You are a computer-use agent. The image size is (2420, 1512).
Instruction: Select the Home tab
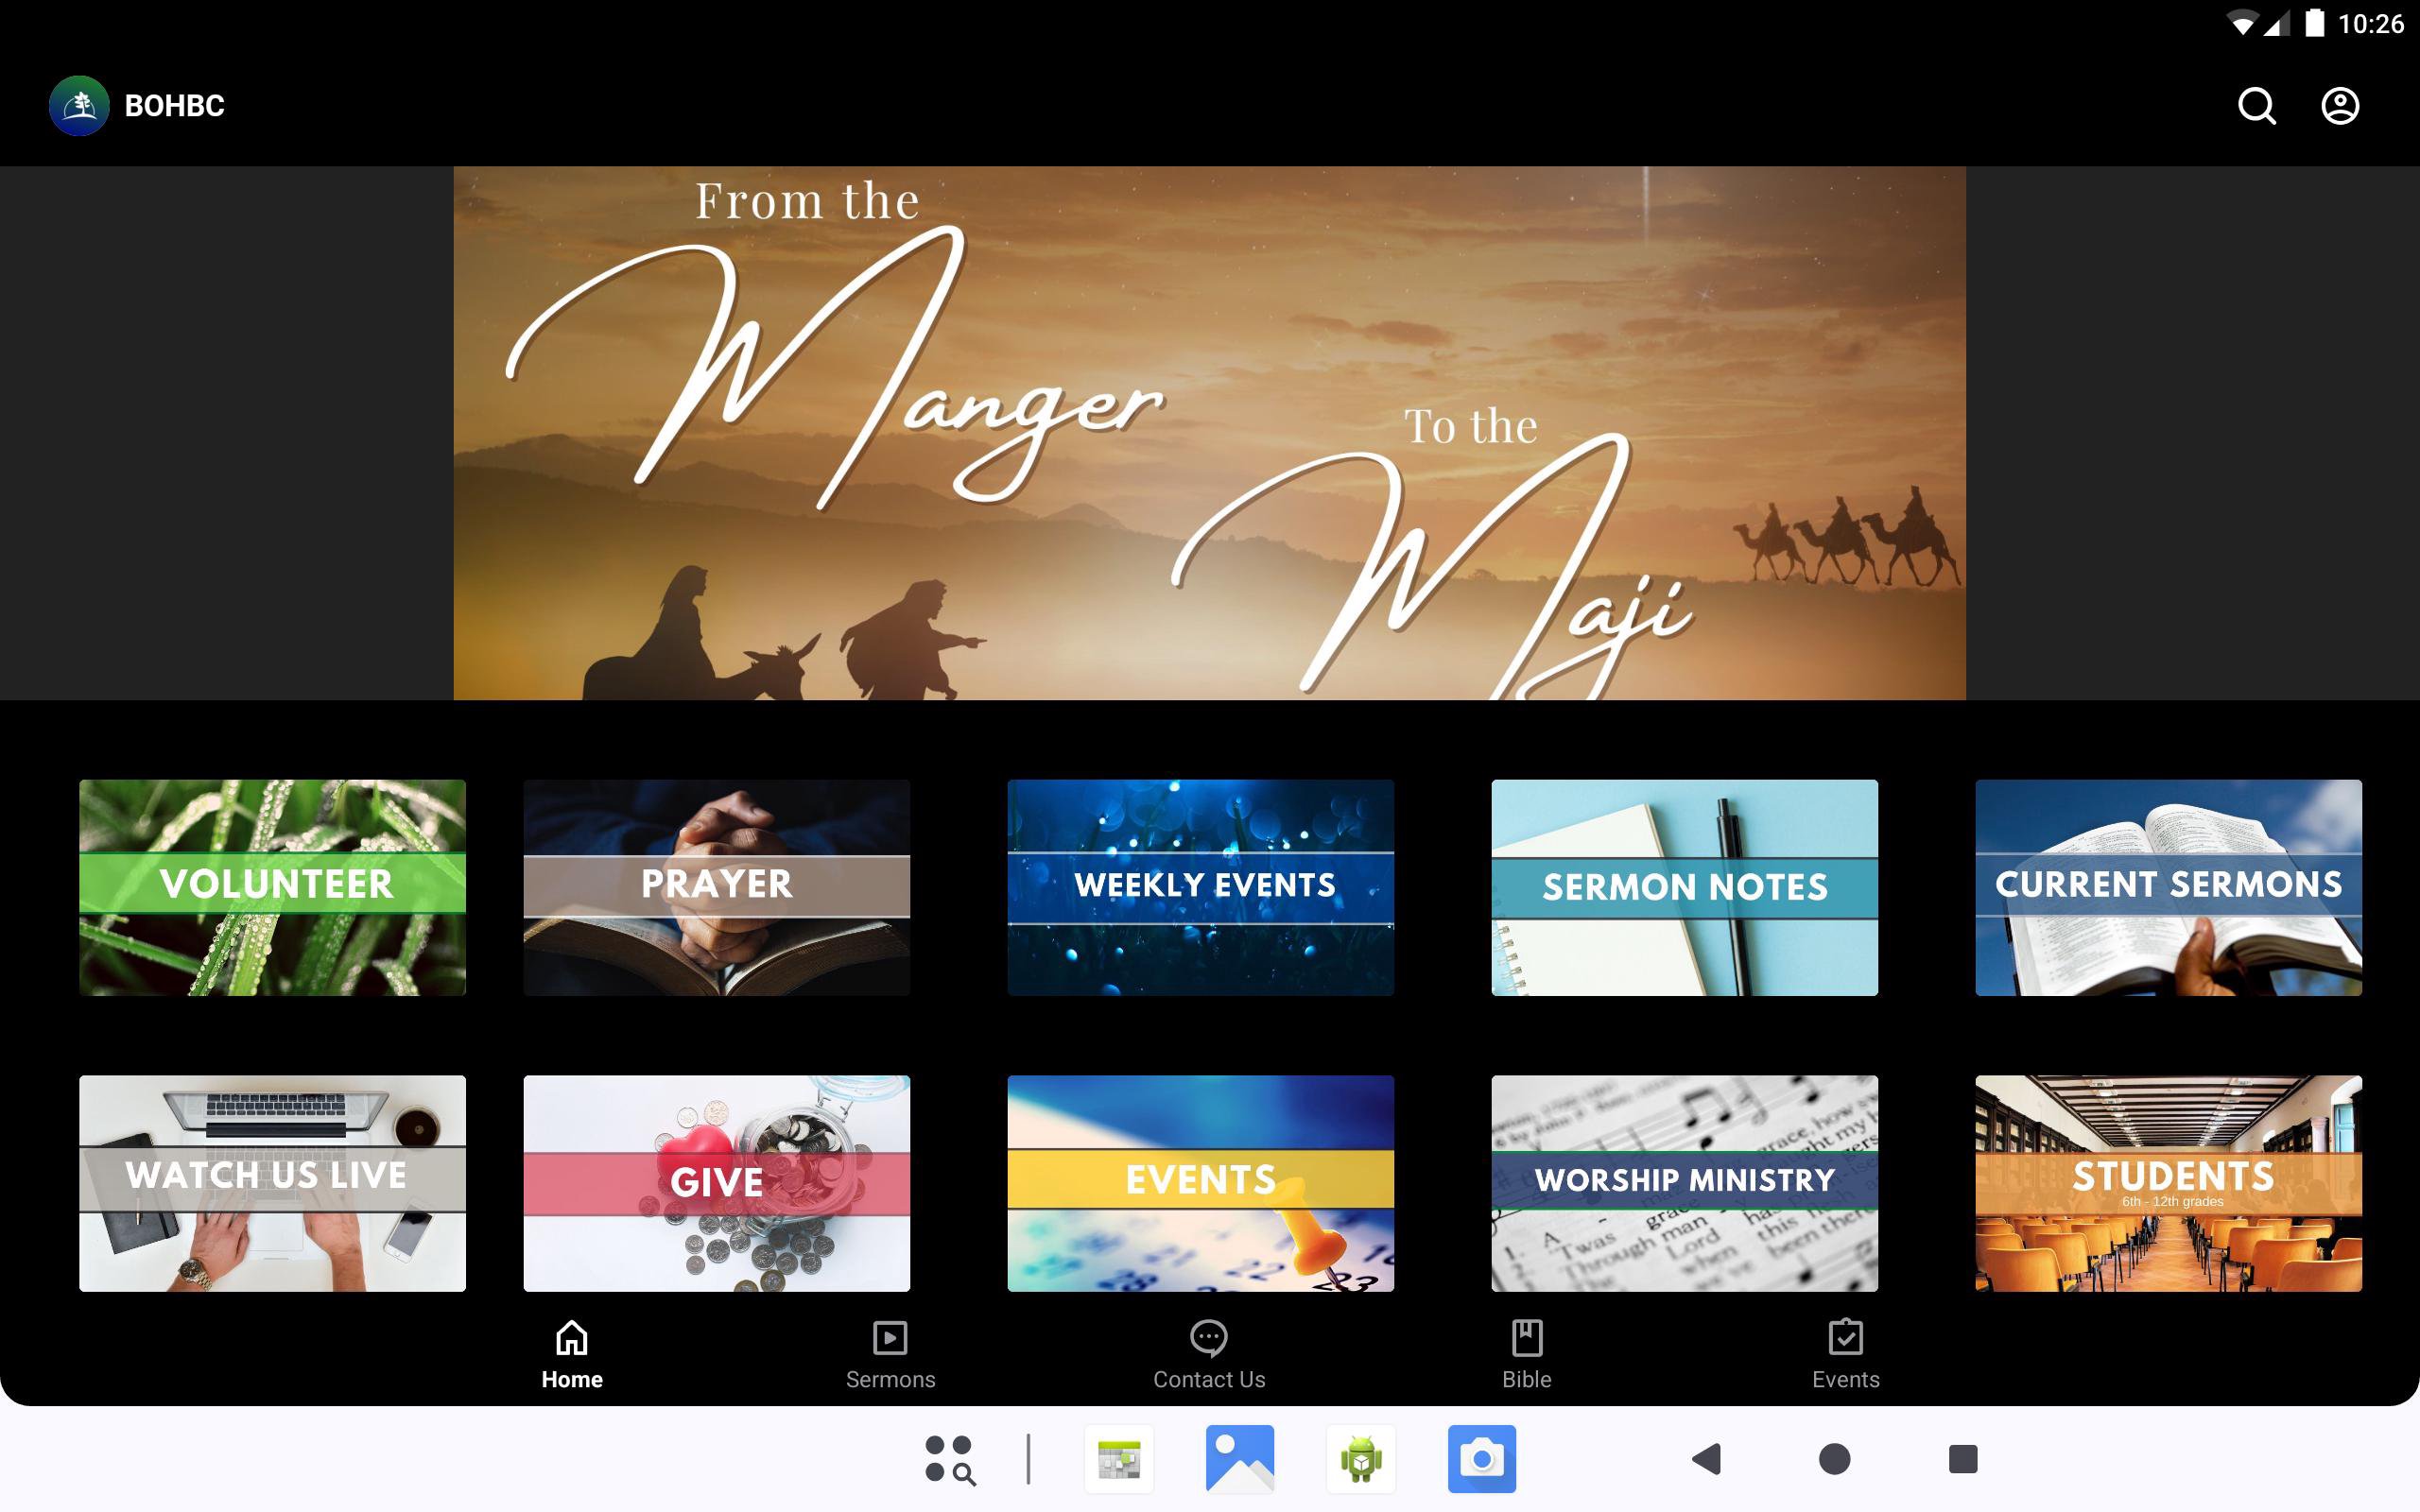click(x=572, y=1354)
